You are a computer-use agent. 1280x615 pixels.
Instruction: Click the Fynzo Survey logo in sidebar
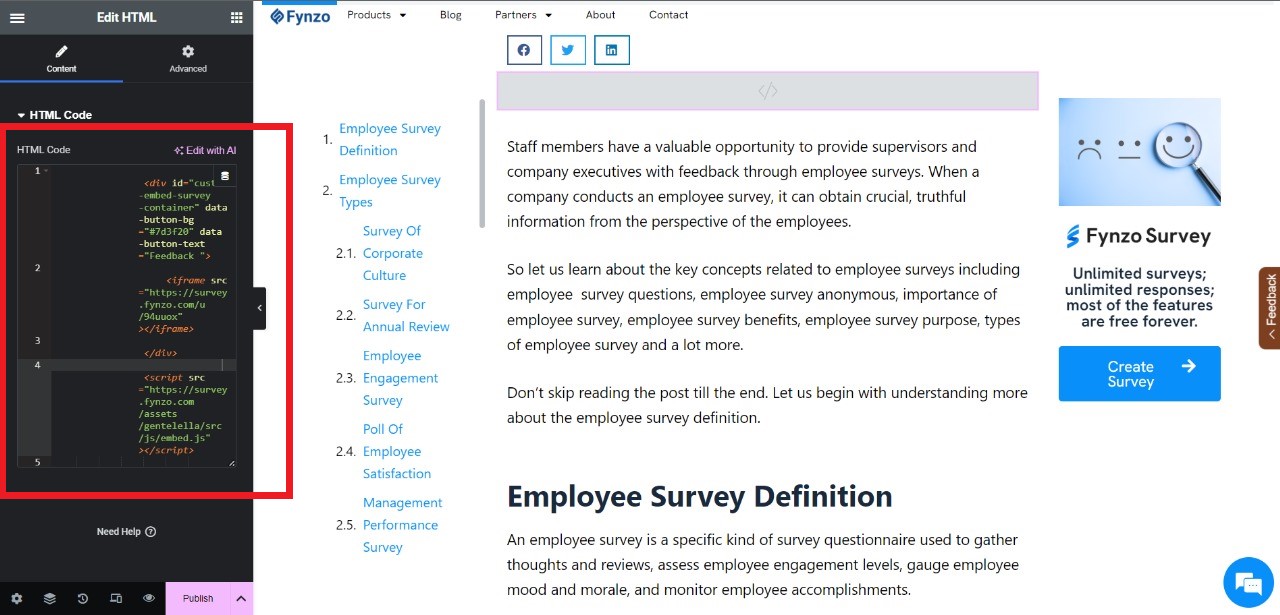1138,237
